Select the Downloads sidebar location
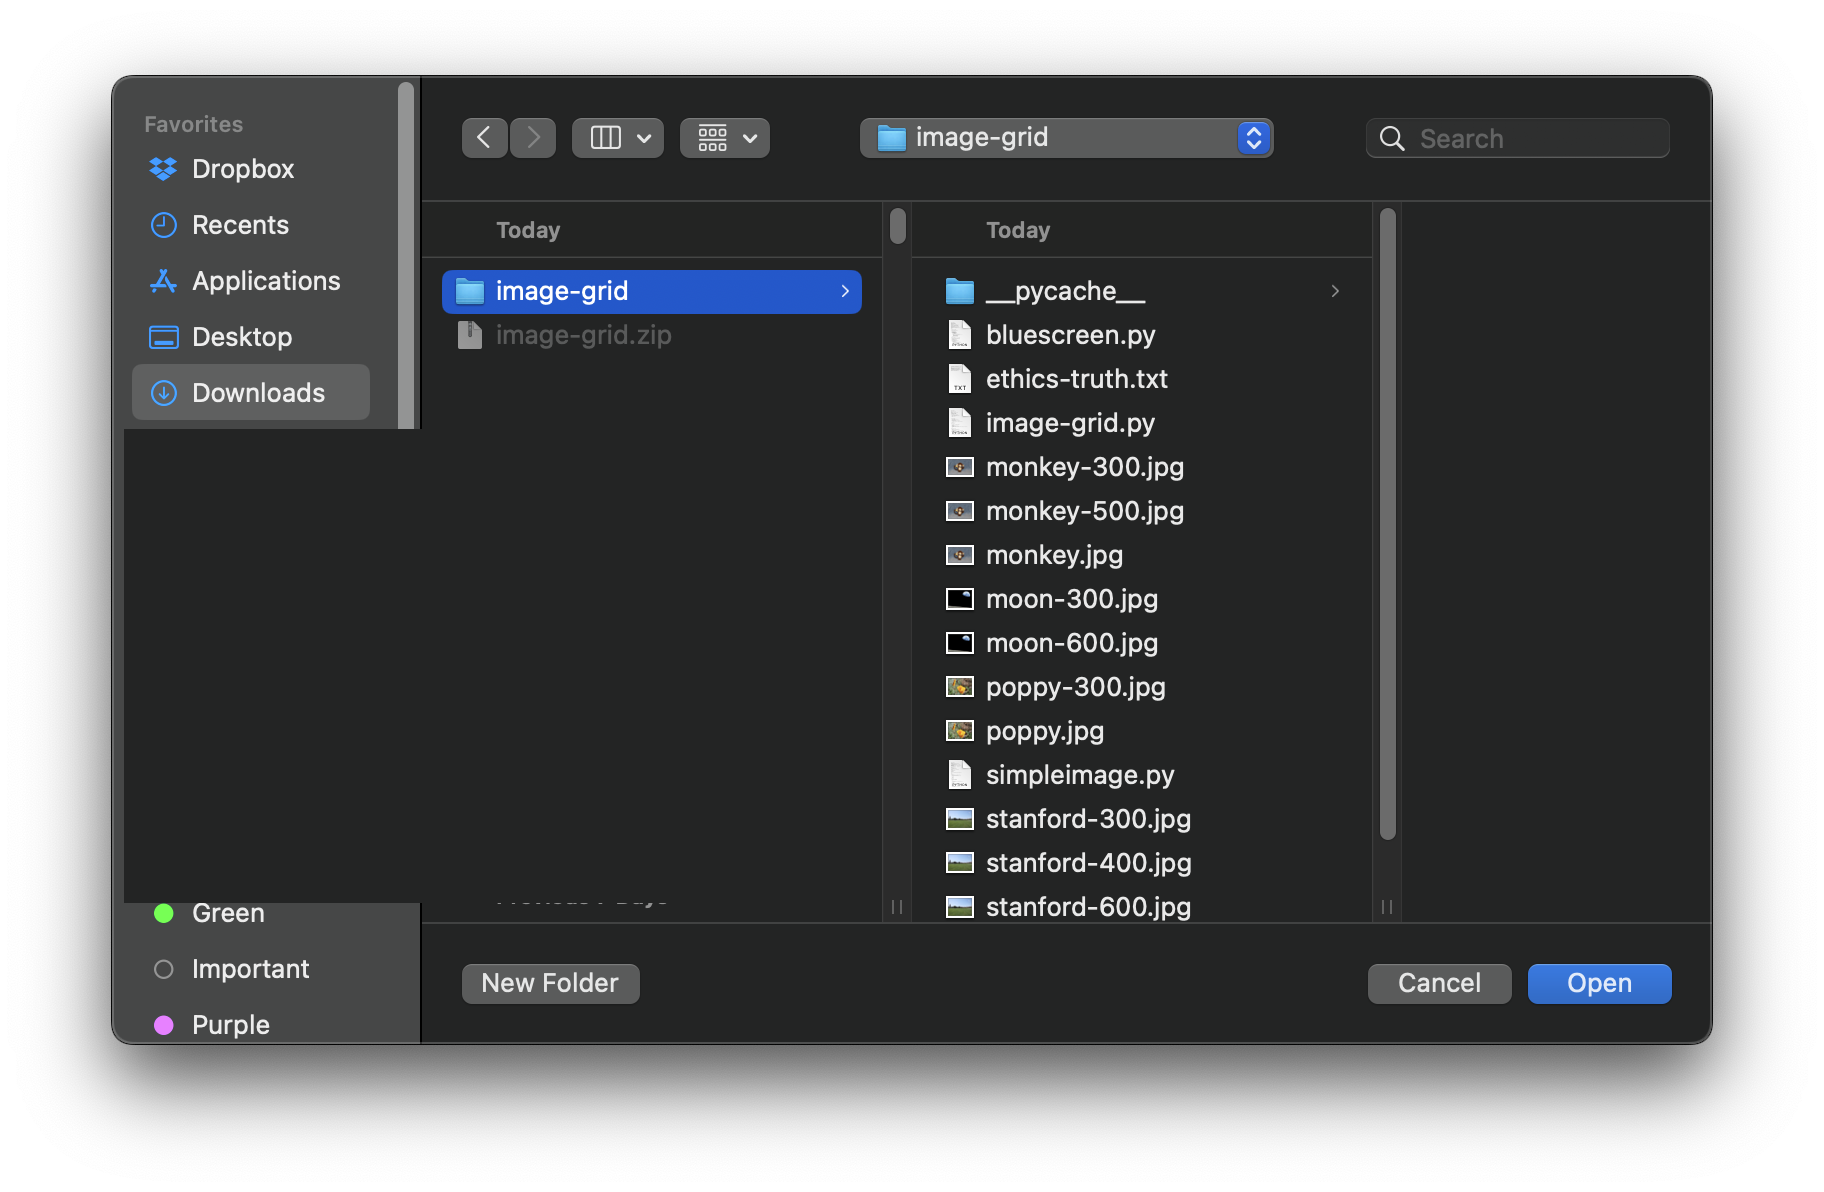The image size is (1824, 1192). (257, 392)
